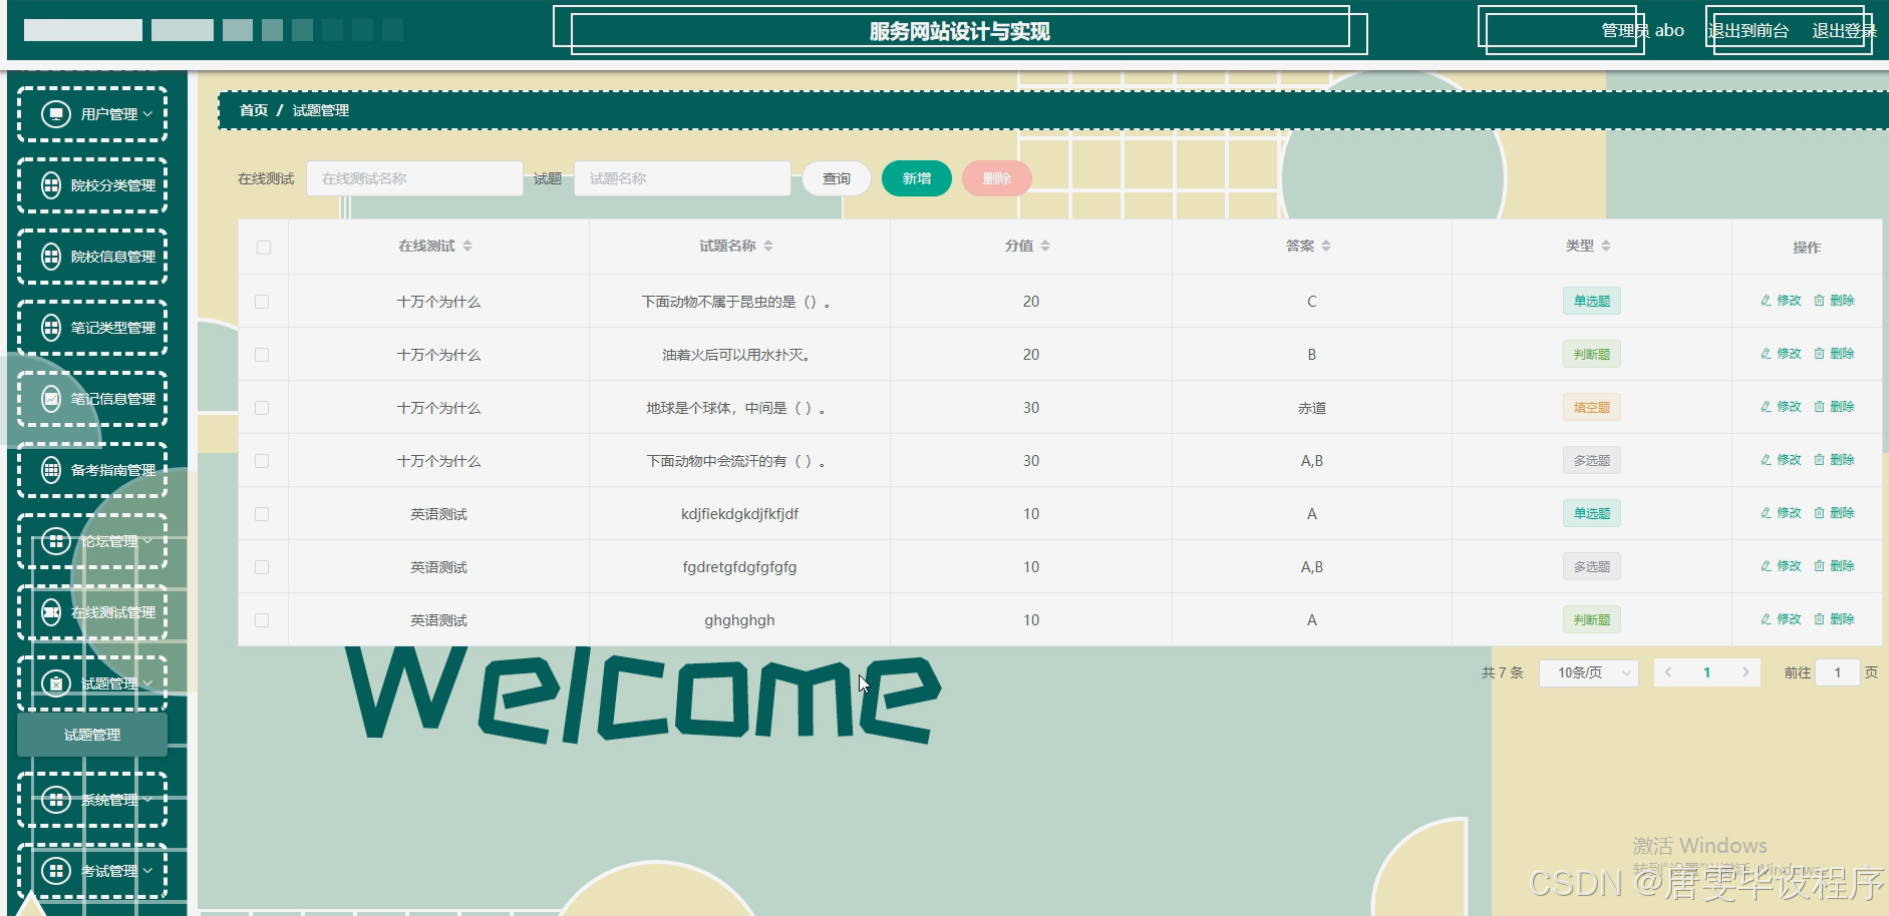Open 在线测试管理 menu item

(x=92, y=612)
